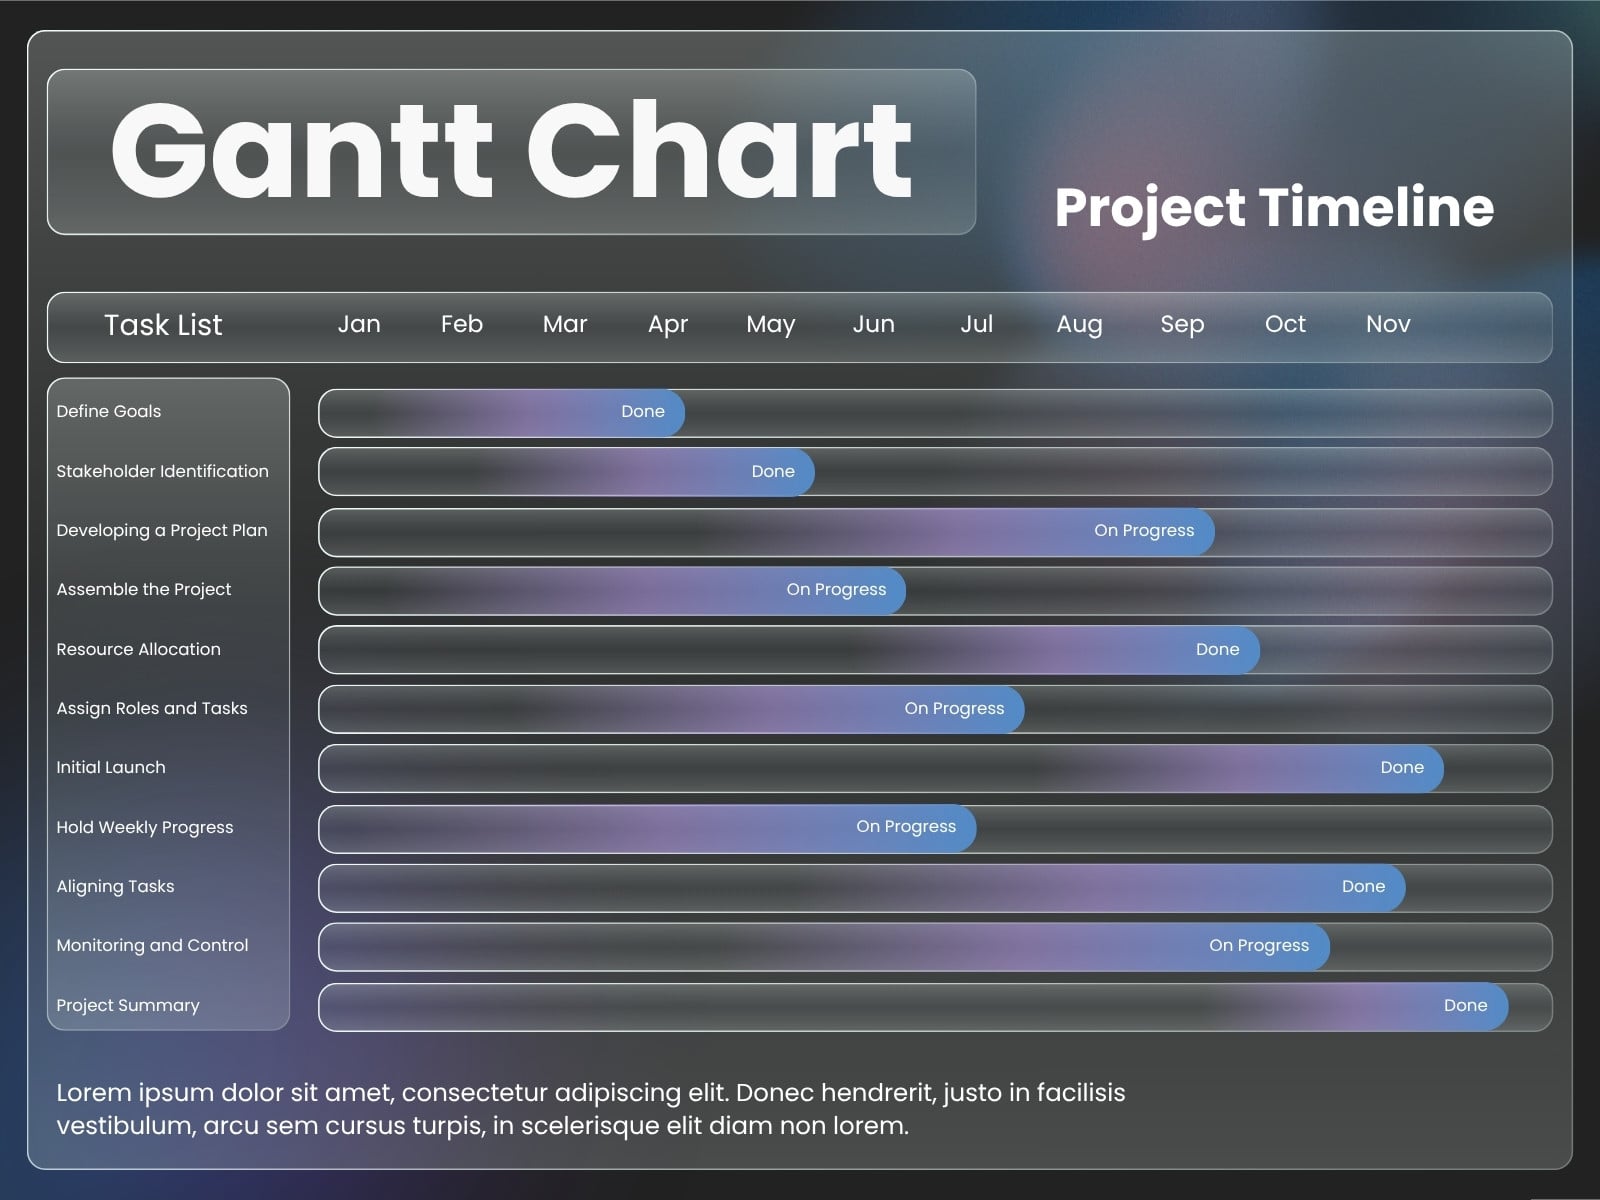1600x1200 pixels.
Task: Select Initial Launch Done bar
Action: 882,768
